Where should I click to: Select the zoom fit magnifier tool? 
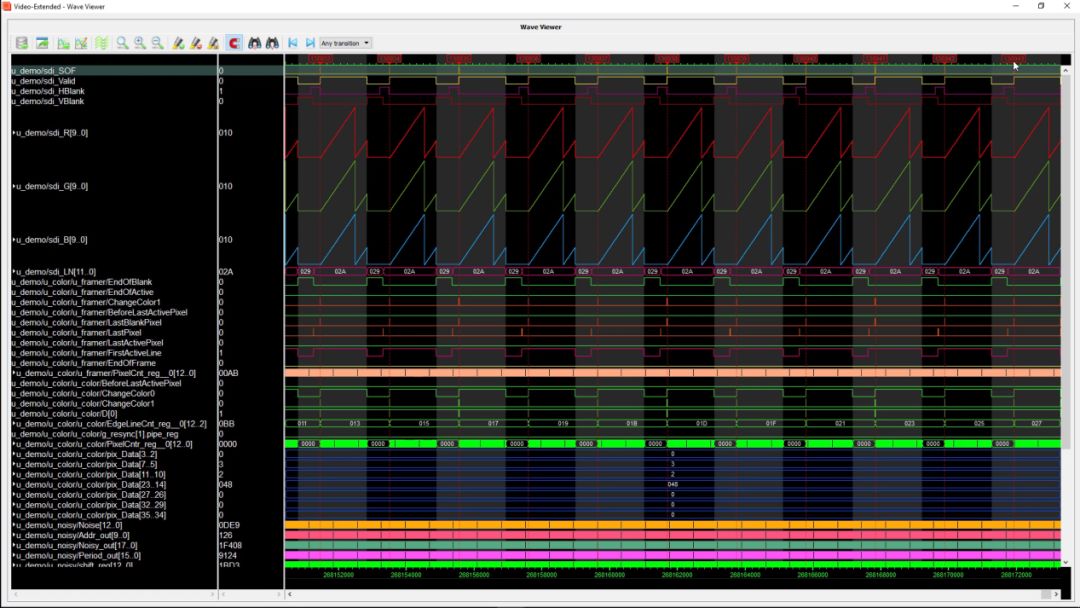[x=123, y=43]
